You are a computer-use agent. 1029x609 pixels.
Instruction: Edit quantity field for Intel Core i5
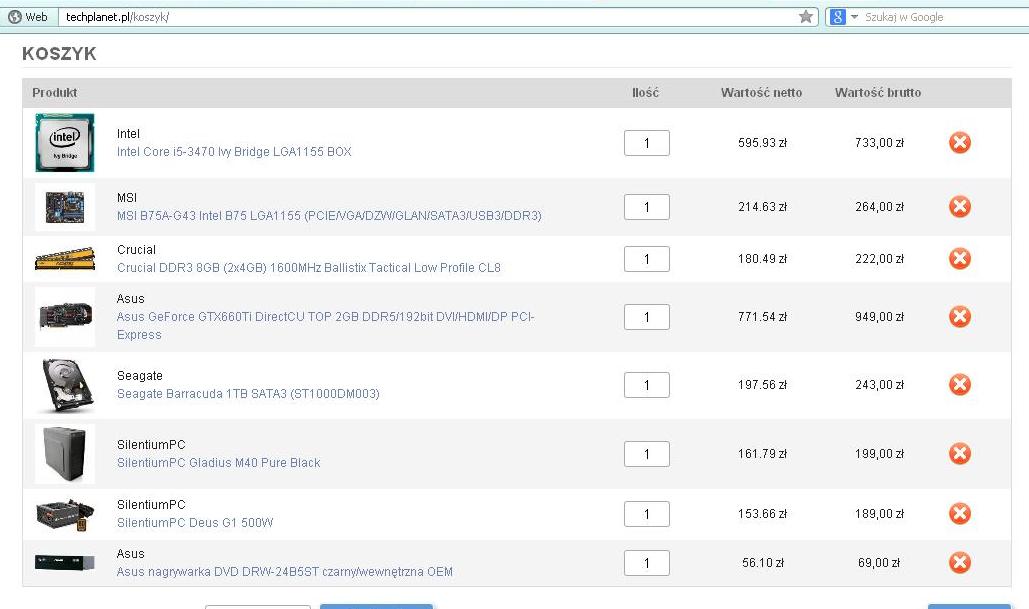pos(646,143)
